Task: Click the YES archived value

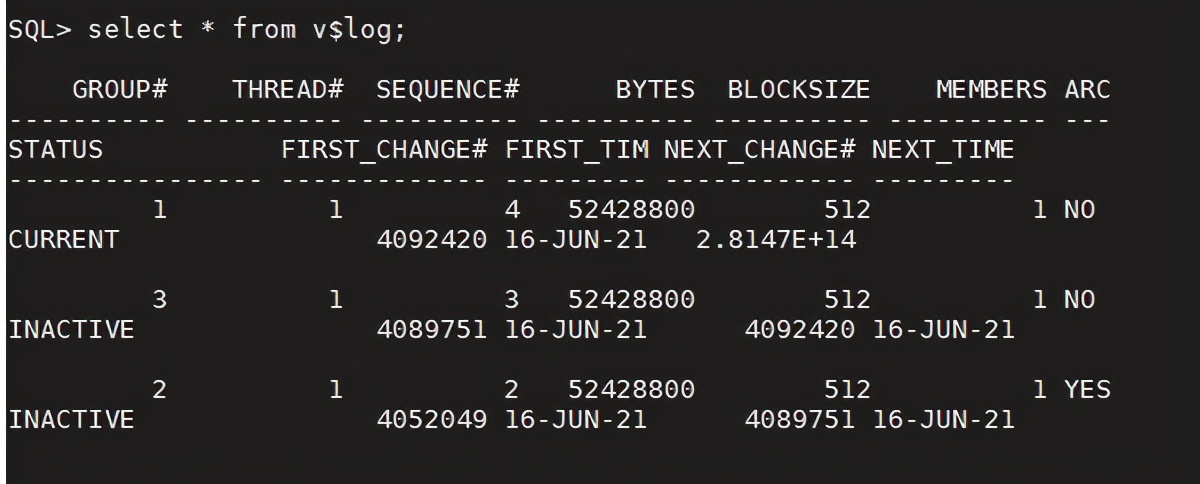Action: point(1087,389)
